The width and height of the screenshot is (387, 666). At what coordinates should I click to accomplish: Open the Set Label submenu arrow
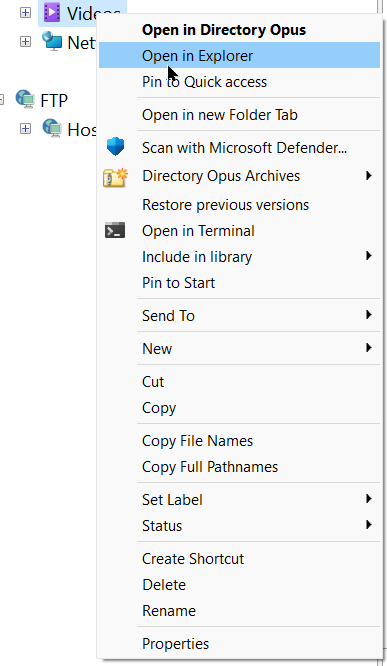[369, 499]
